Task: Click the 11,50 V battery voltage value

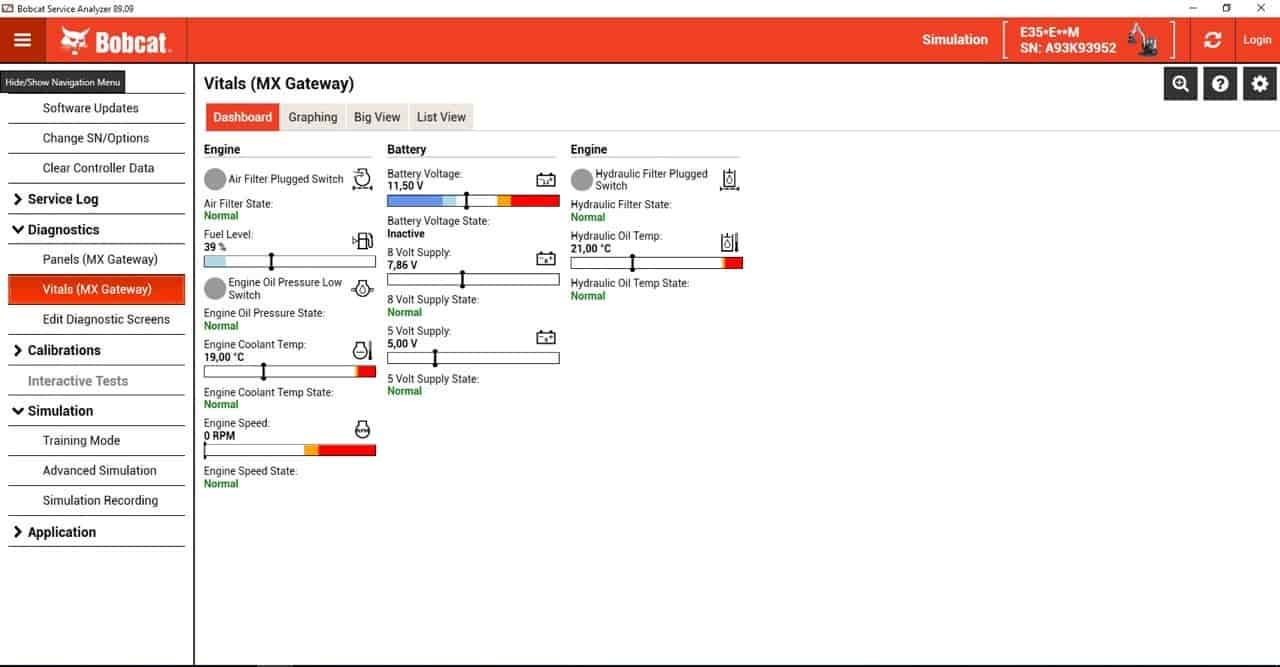Action: tap(405, 186)
